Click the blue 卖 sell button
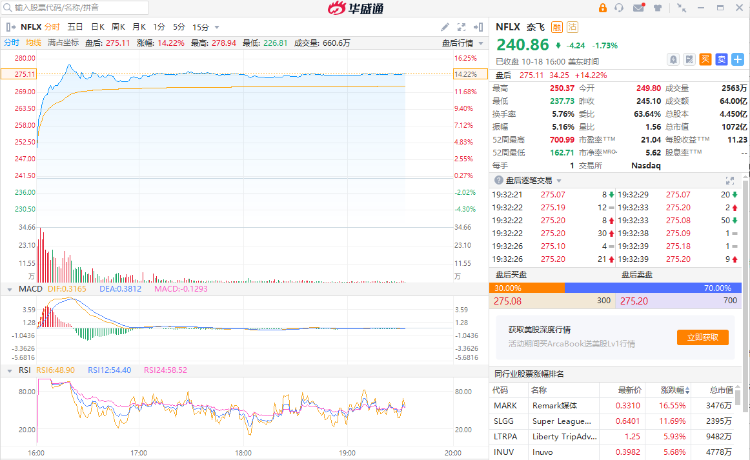The image size is (750, 460). click(x=721, y=60)
